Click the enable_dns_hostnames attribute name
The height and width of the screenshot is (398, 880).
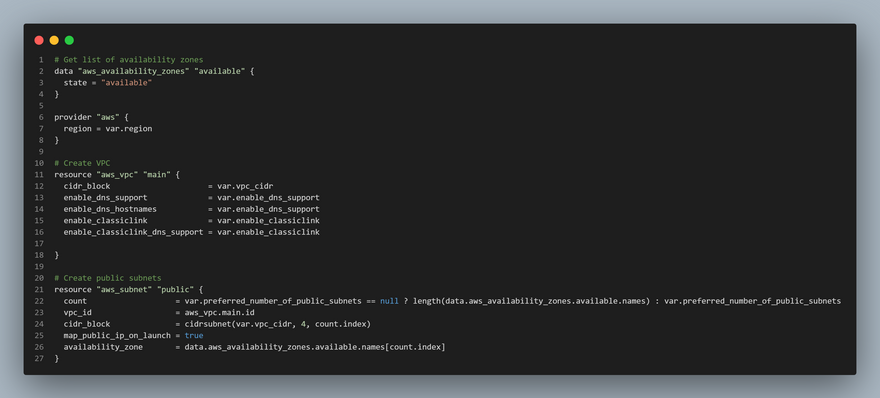(x=110, y=209)
